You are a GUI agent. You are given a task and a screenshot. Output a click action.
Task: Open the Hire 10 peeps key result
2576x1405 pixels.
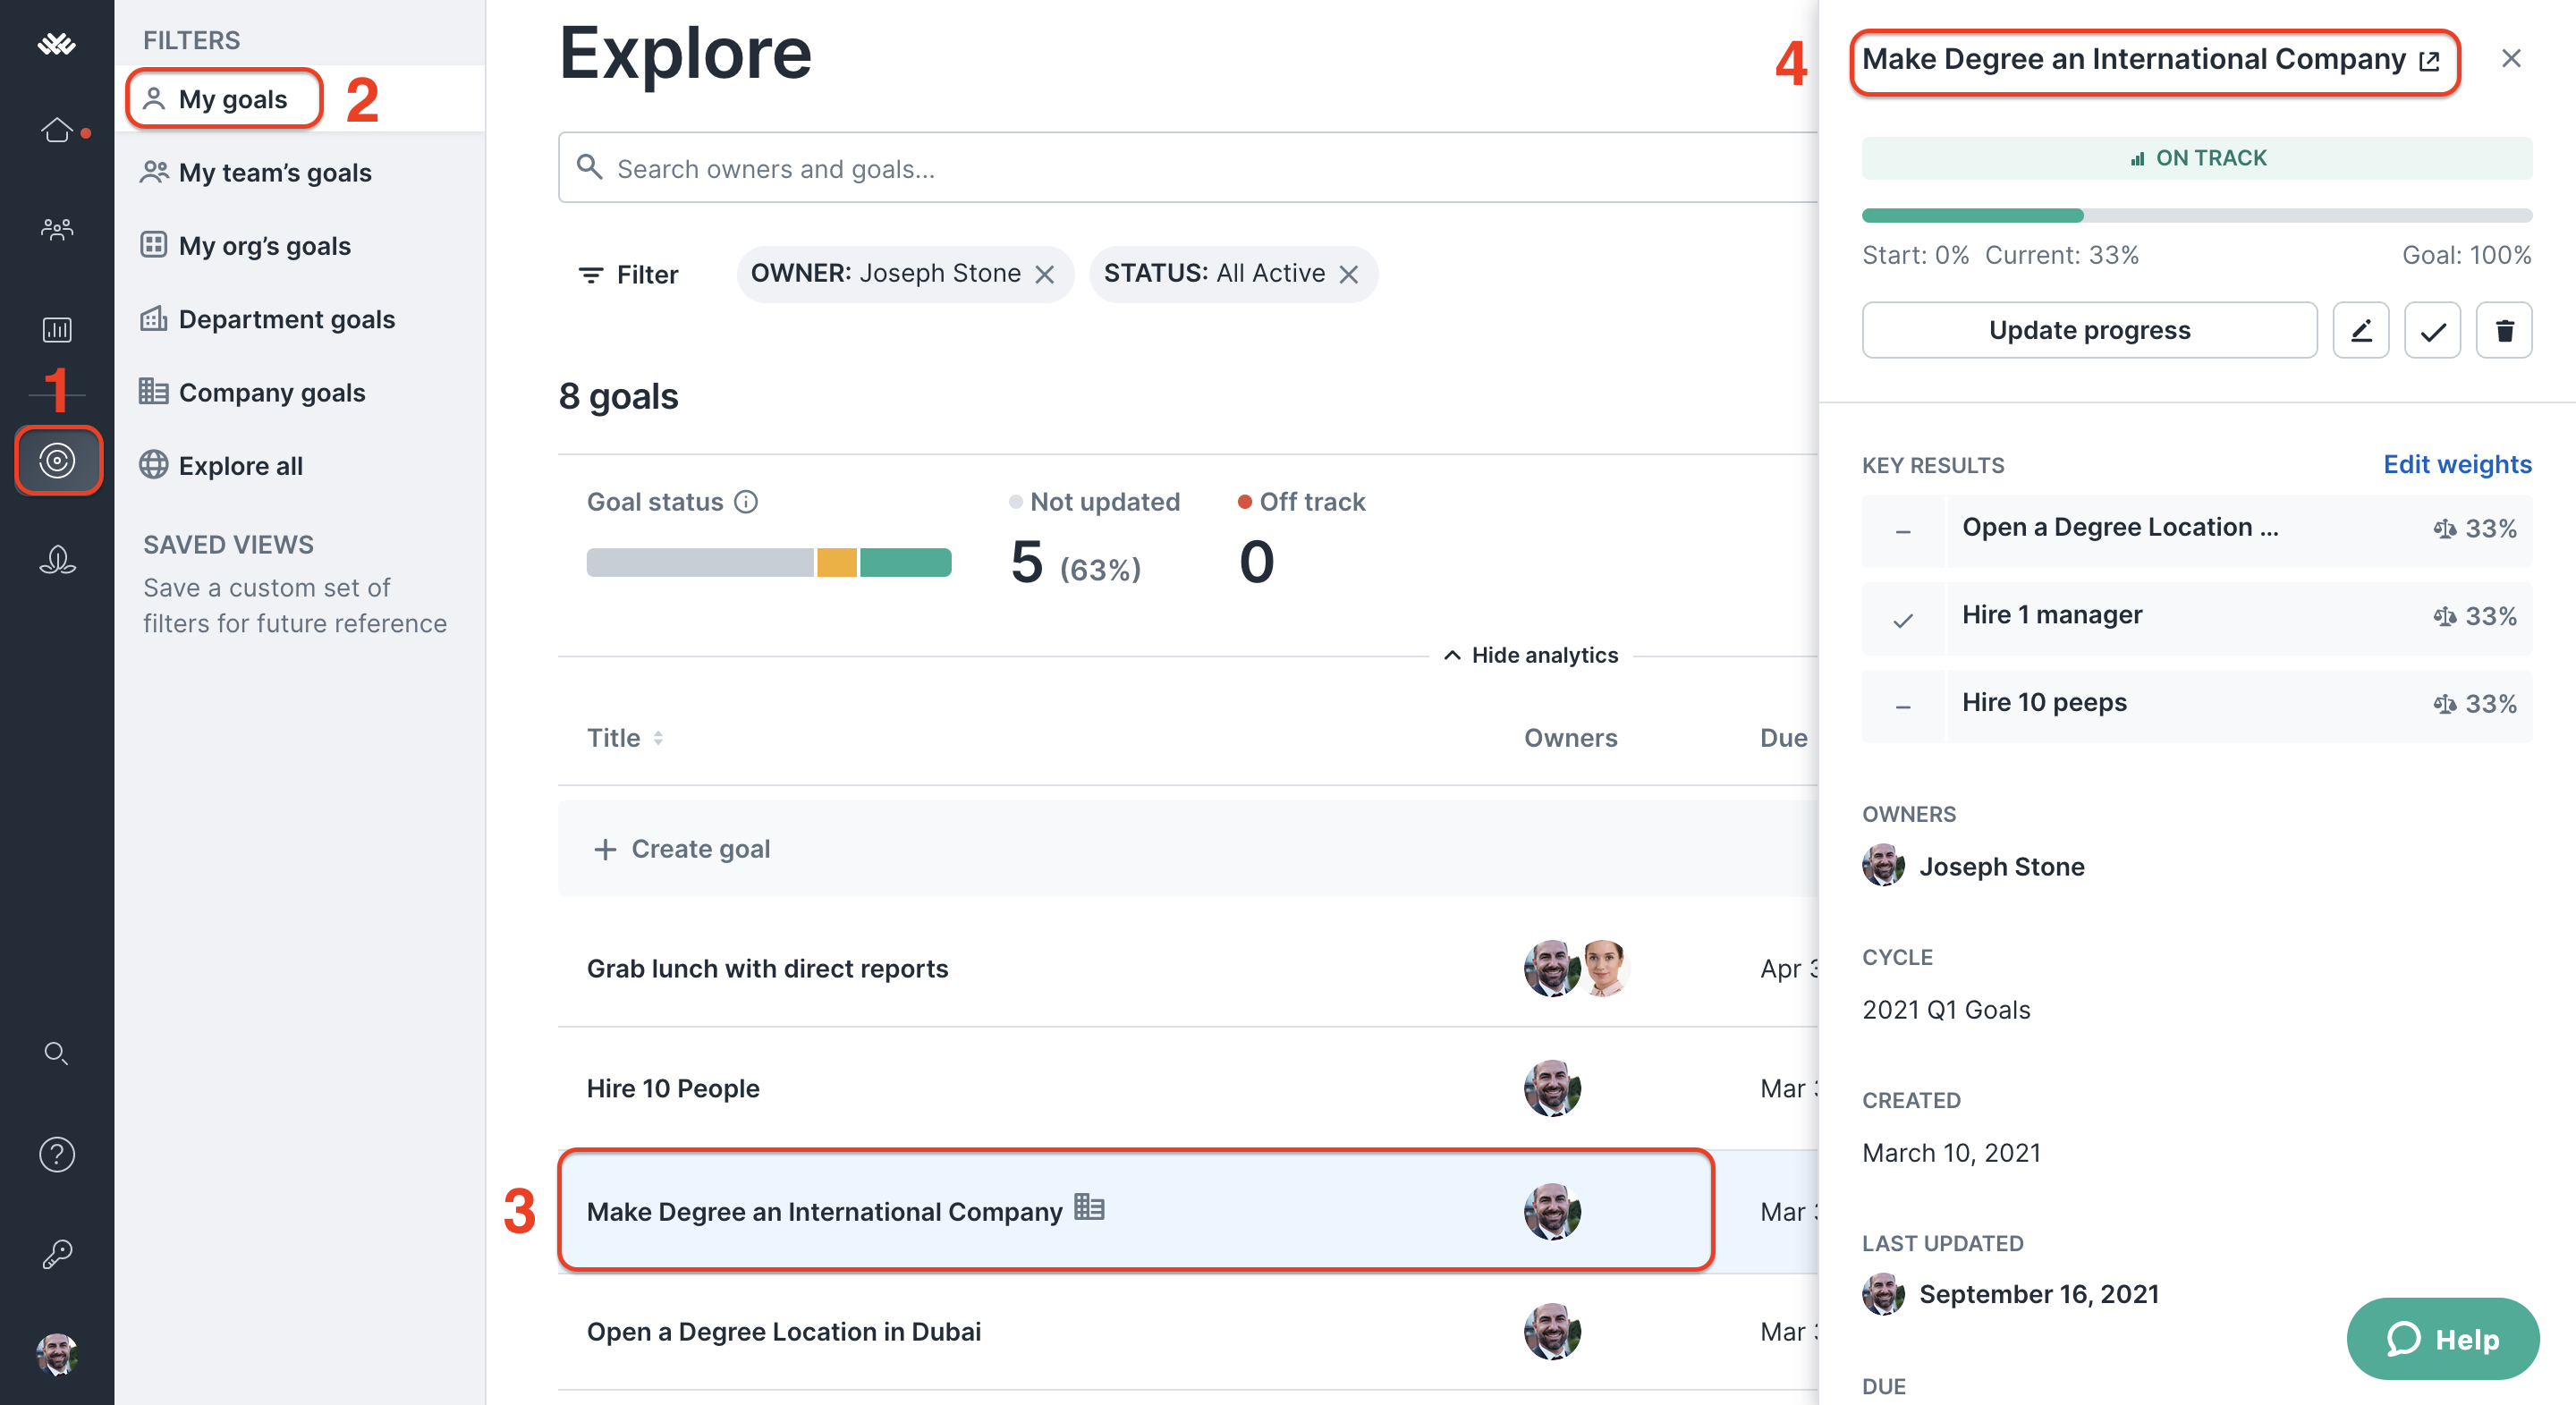tap(2044, 702)
